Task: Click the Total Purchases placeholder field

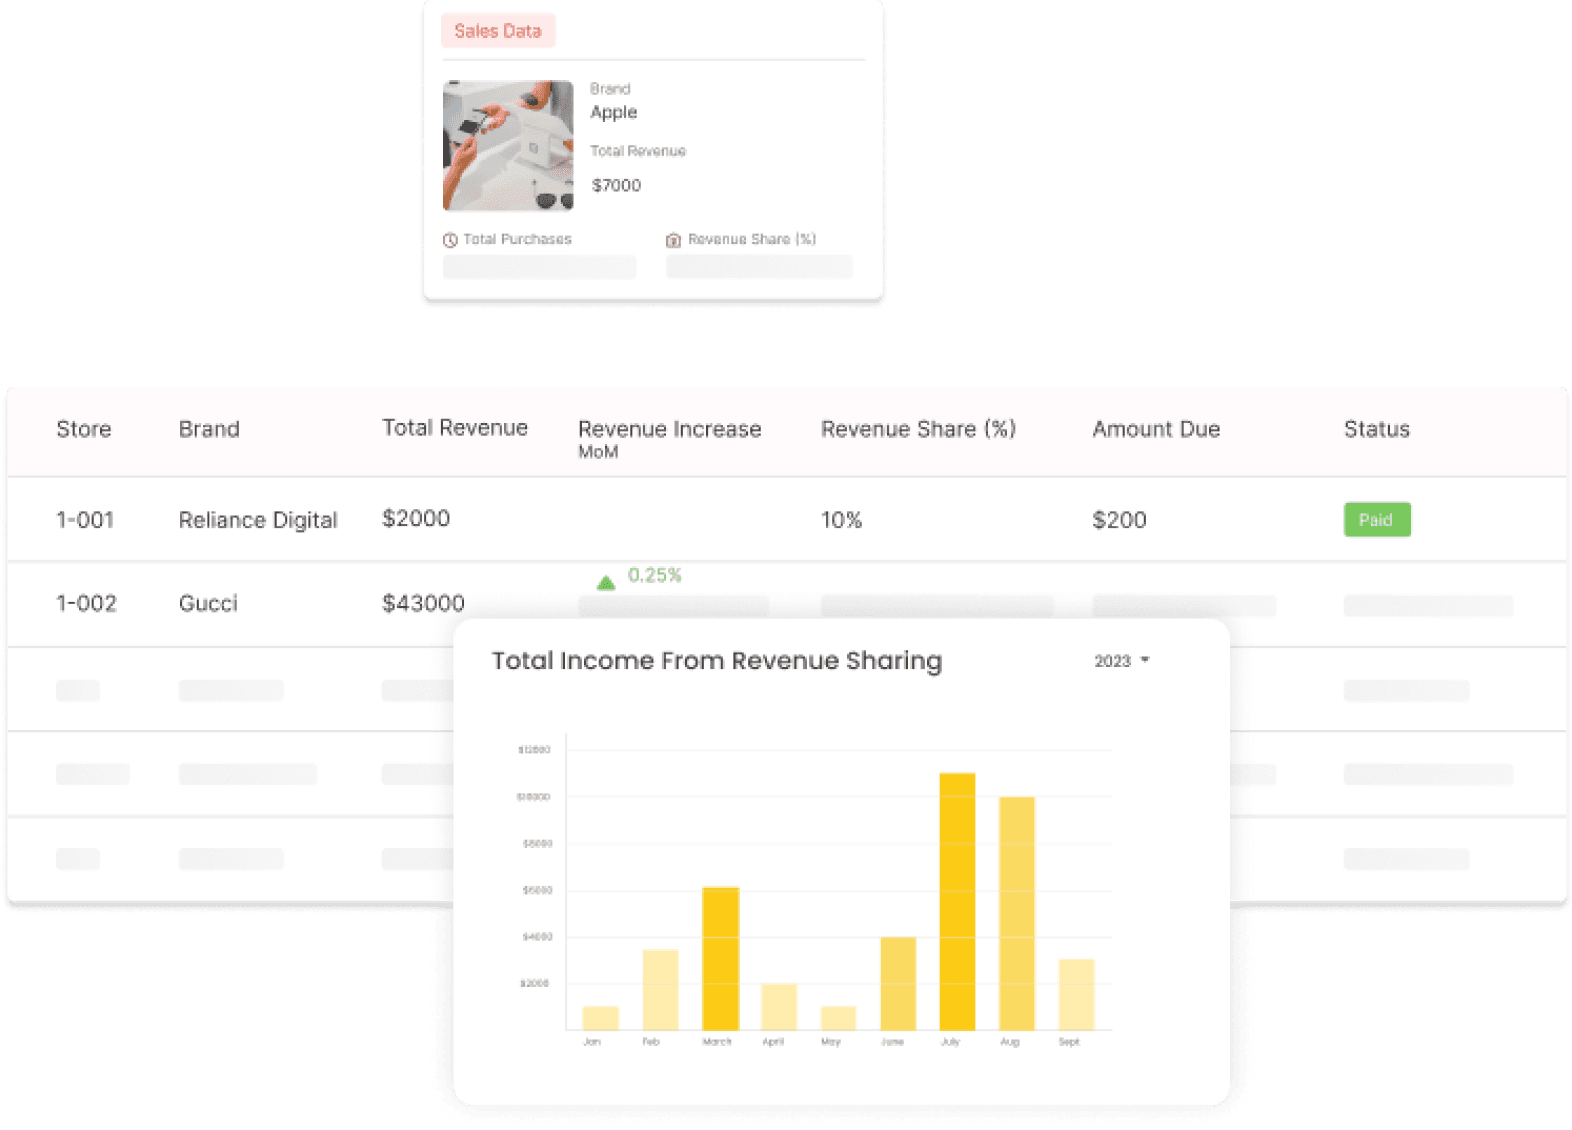Action: (539, 267)
